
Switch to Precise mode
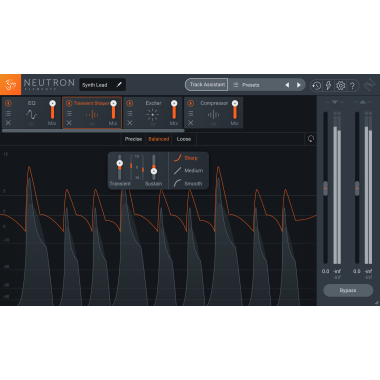pyautogui.click(x=133, y=139)
